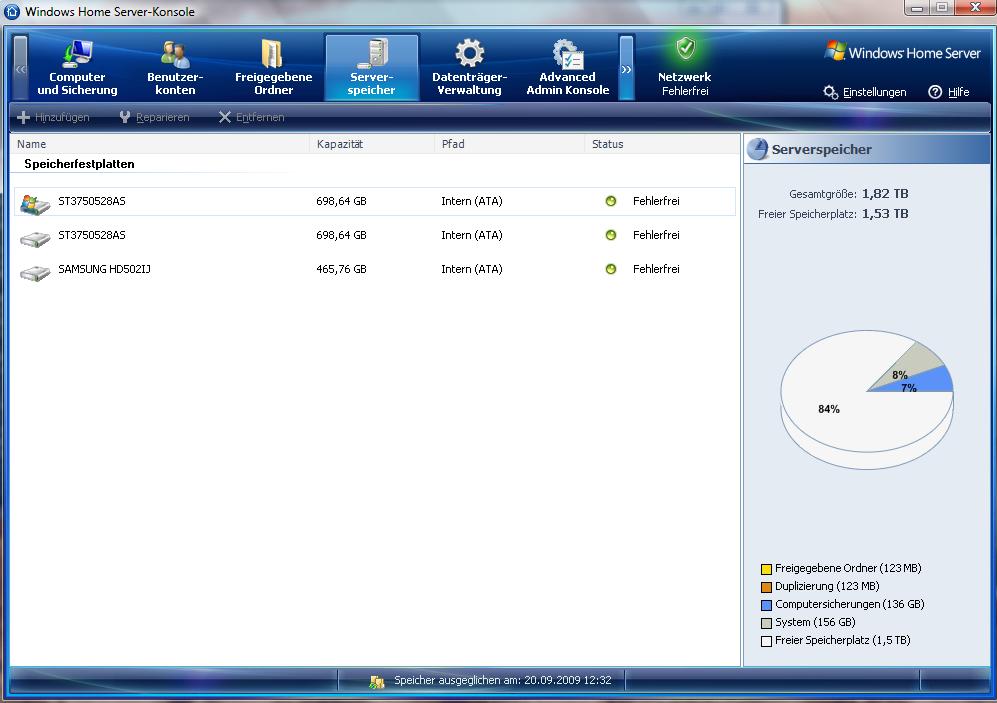
Task: Click the blue Computersicherungen legend swatch
Action: pos(767,605)
